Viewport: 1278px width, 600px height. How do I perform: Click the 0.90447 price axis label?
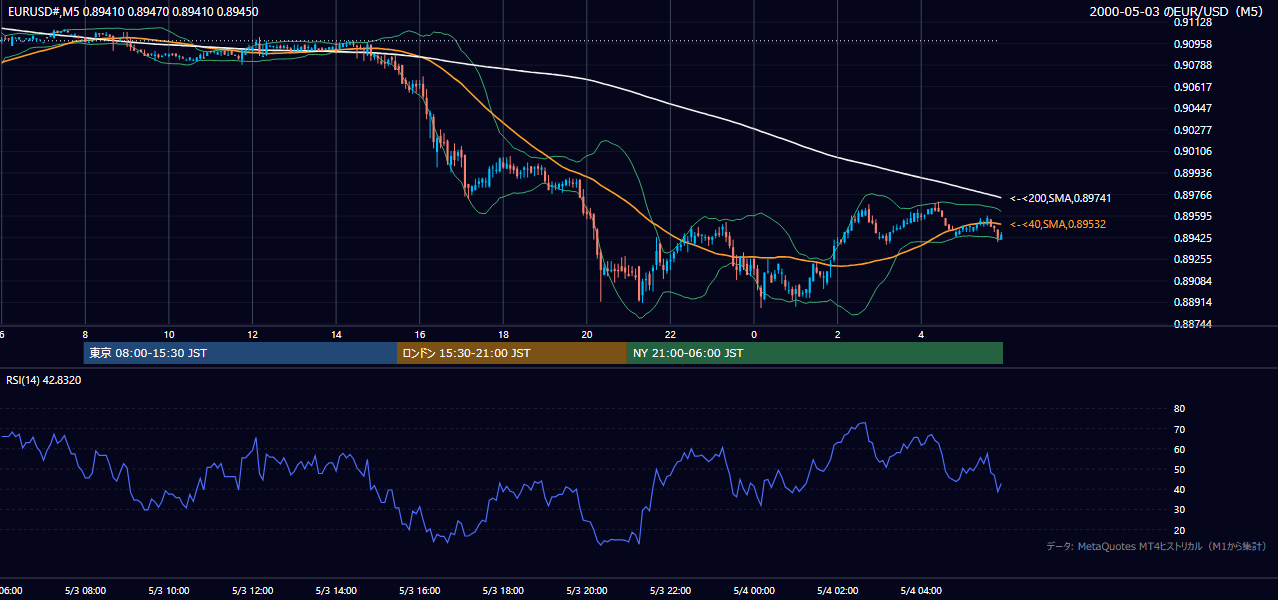1194,108
